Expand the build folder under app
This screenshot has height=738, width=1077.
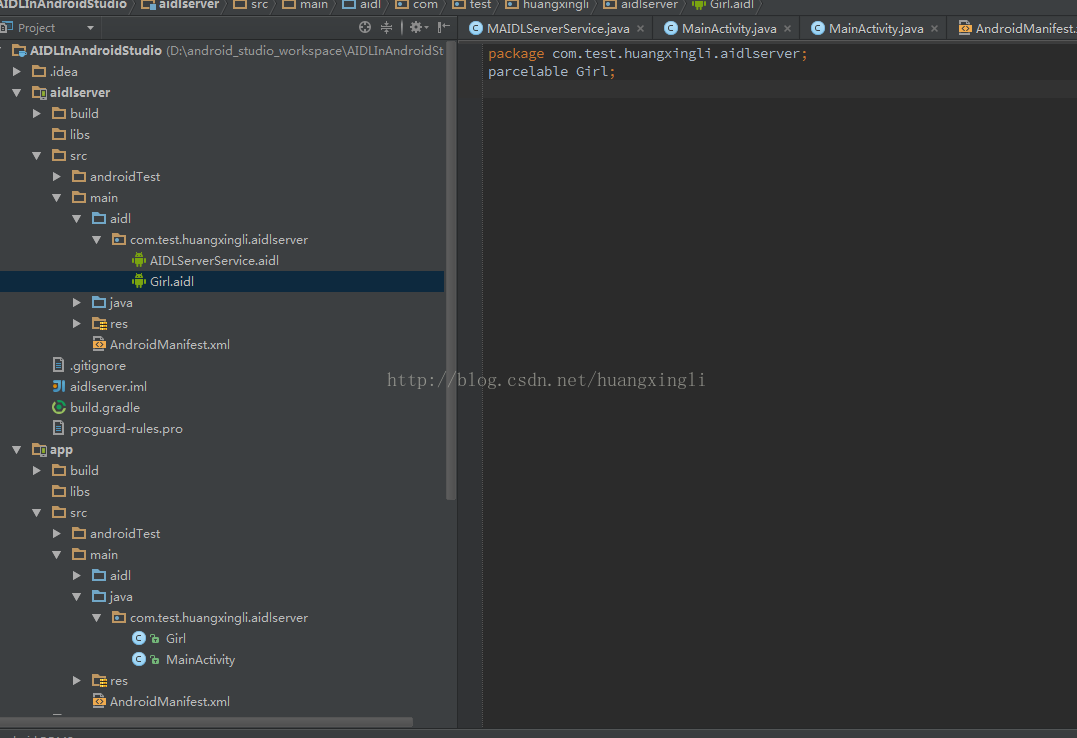coord(37,471)
